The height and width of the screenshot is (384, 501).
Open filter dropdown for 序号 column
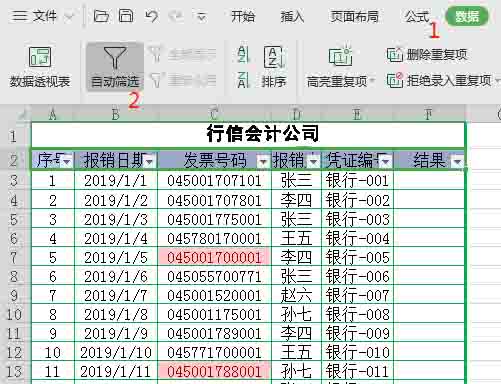67,162
